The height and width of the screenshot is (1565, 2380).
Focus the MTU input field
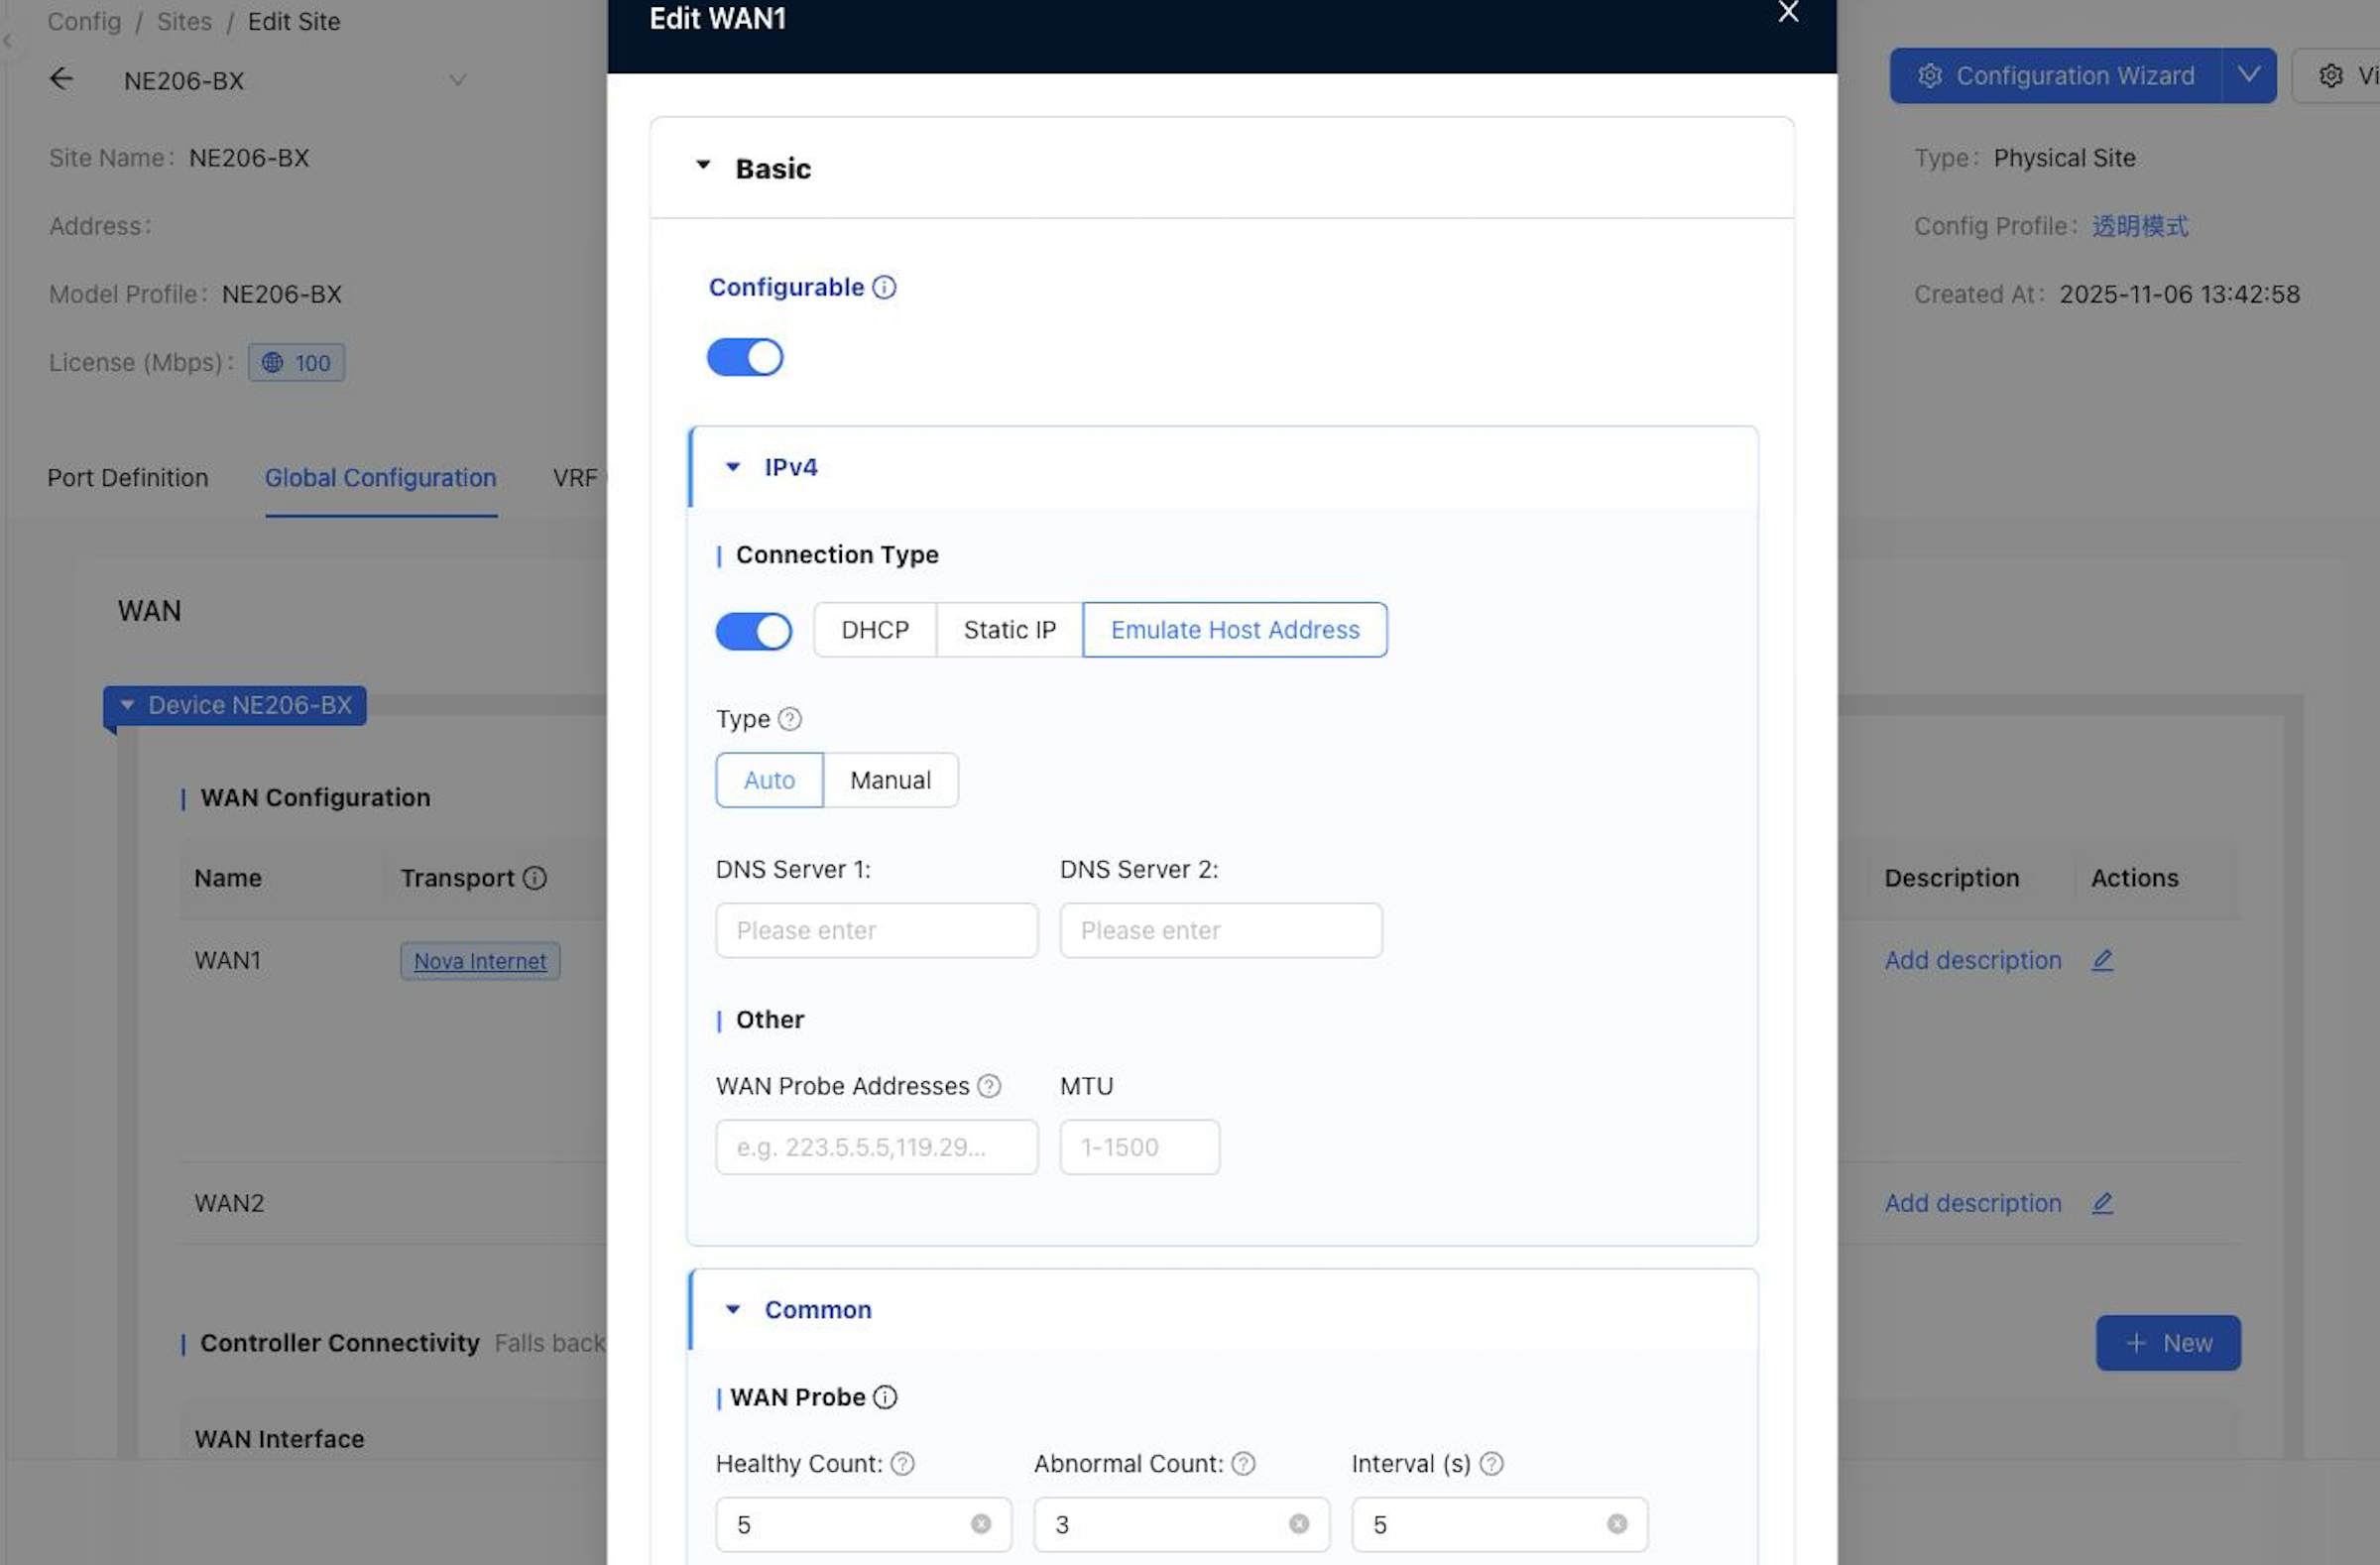pos(1140,1147)
